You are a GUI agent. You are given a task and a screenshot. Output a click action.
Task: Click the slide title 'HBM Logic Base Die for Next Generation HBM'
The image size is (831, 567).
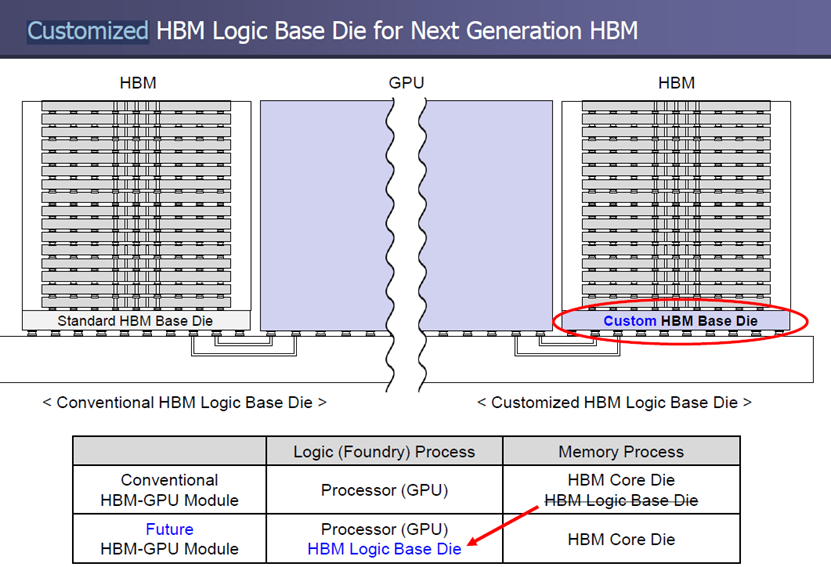(397, 31)
